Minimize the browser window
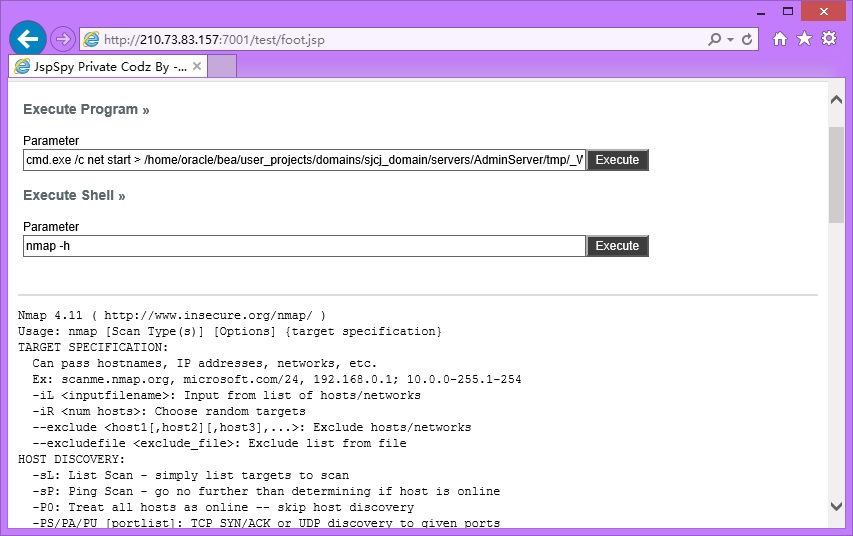 point(761,12)
